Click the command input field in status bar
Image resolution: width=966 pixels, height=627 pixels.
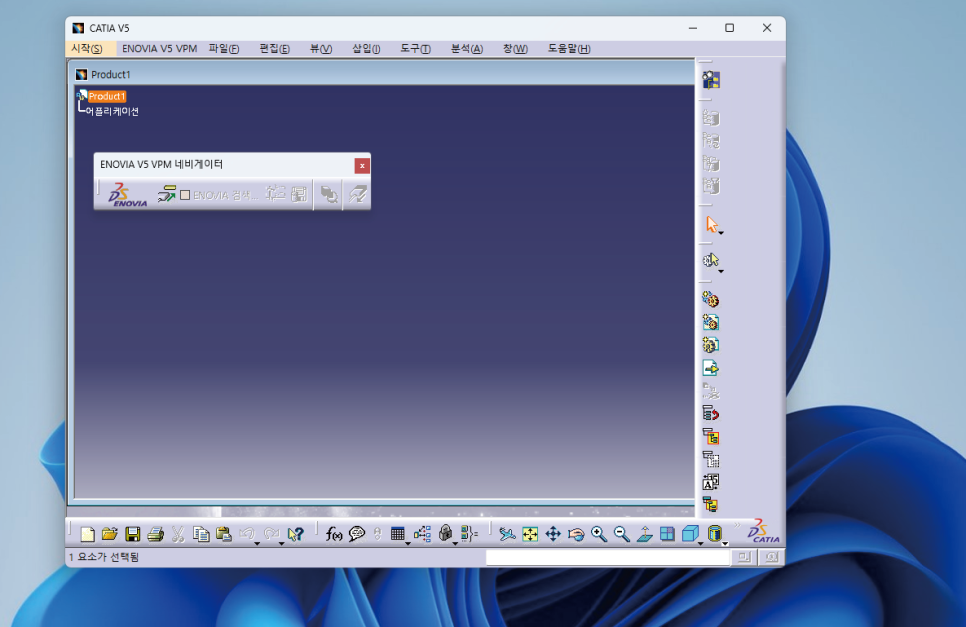click(607, 557)
